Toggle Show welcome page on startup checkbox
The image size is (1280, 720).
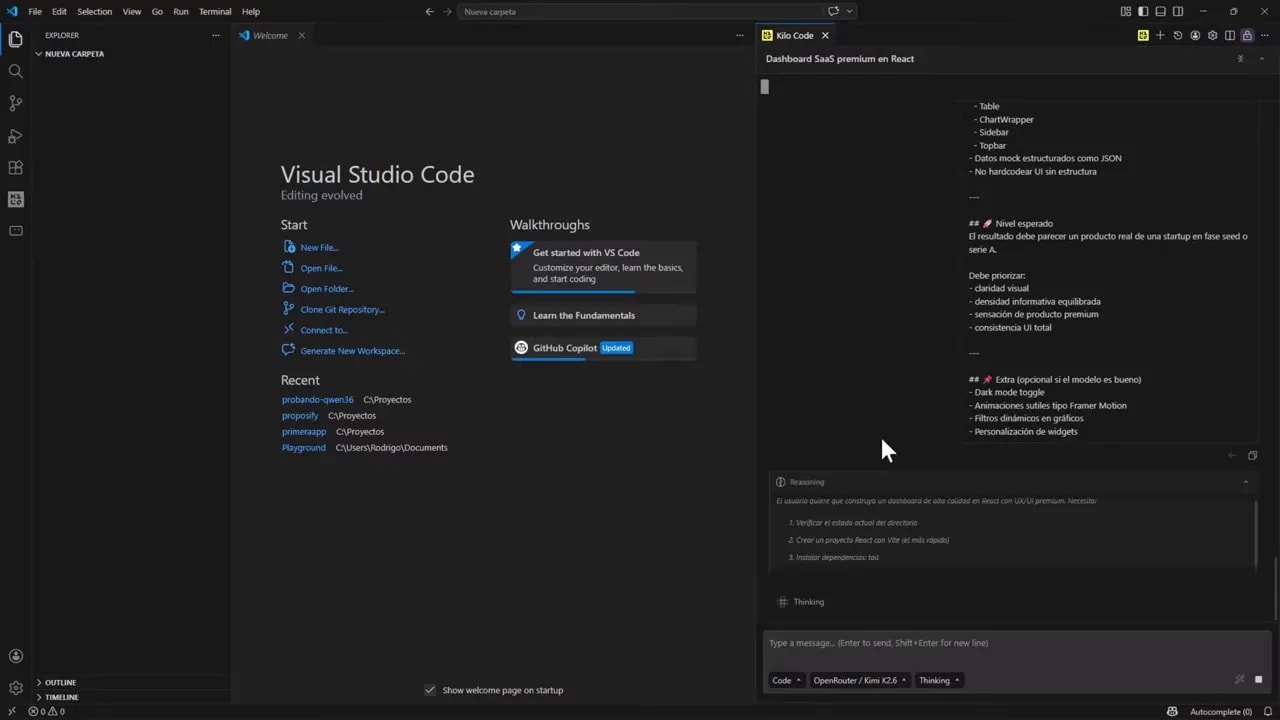[x=430, y=690]
